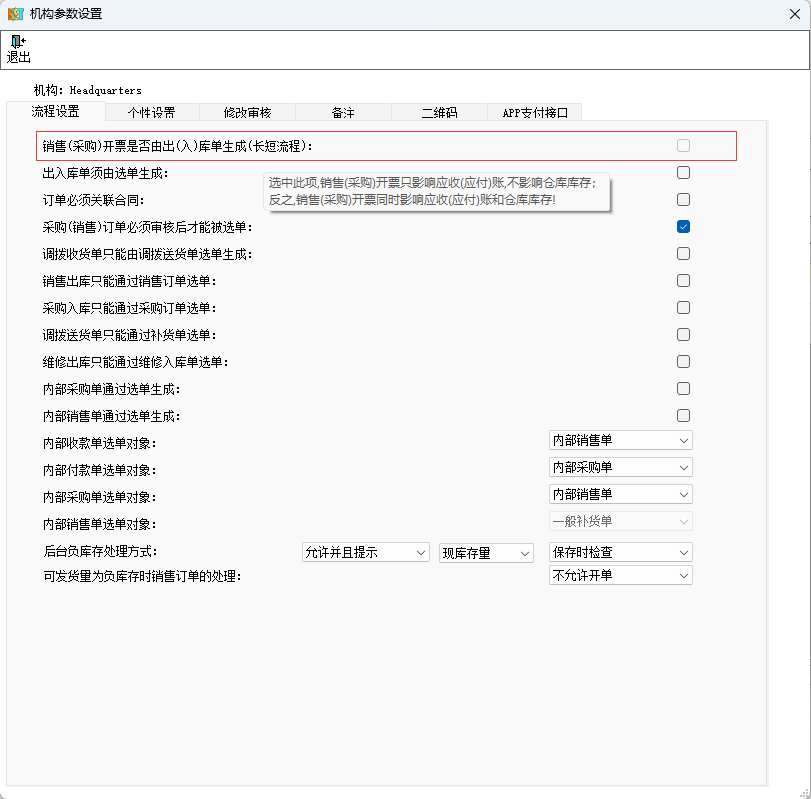Click the window resize grip corner
811x799 pixels.
coord(804,793)
